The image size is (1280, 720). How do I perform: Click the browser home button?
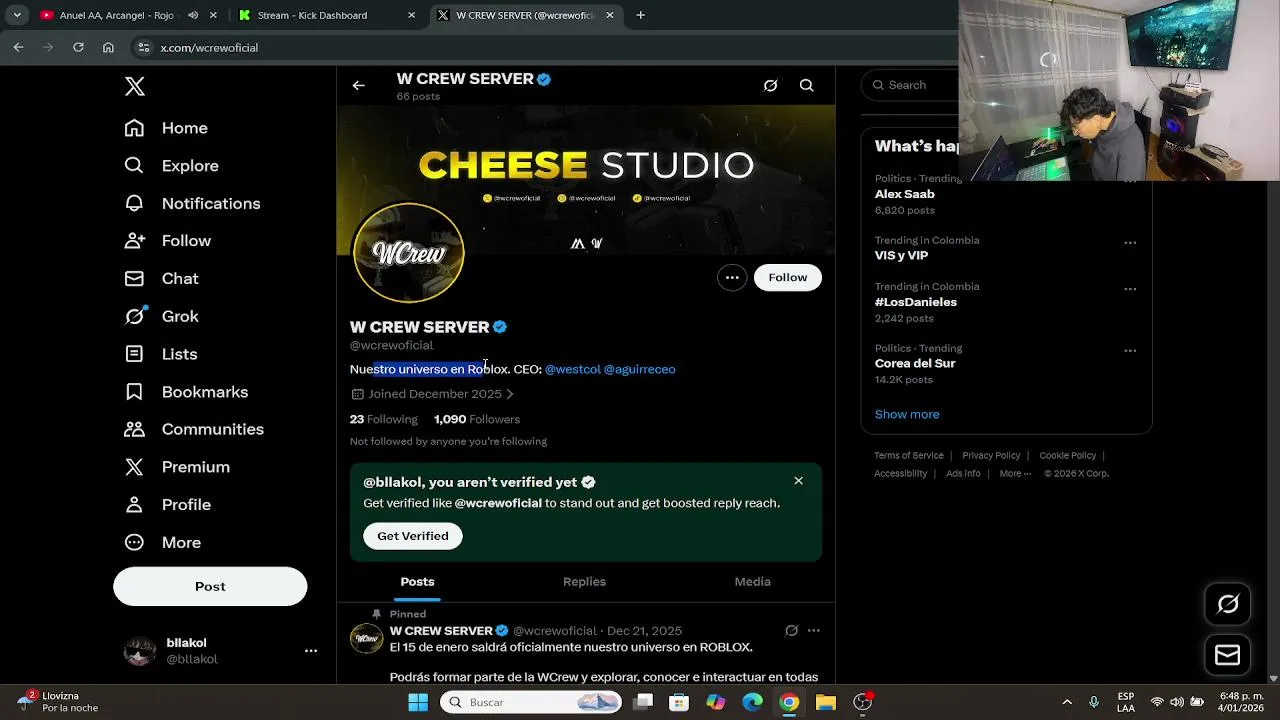(108, 47)
